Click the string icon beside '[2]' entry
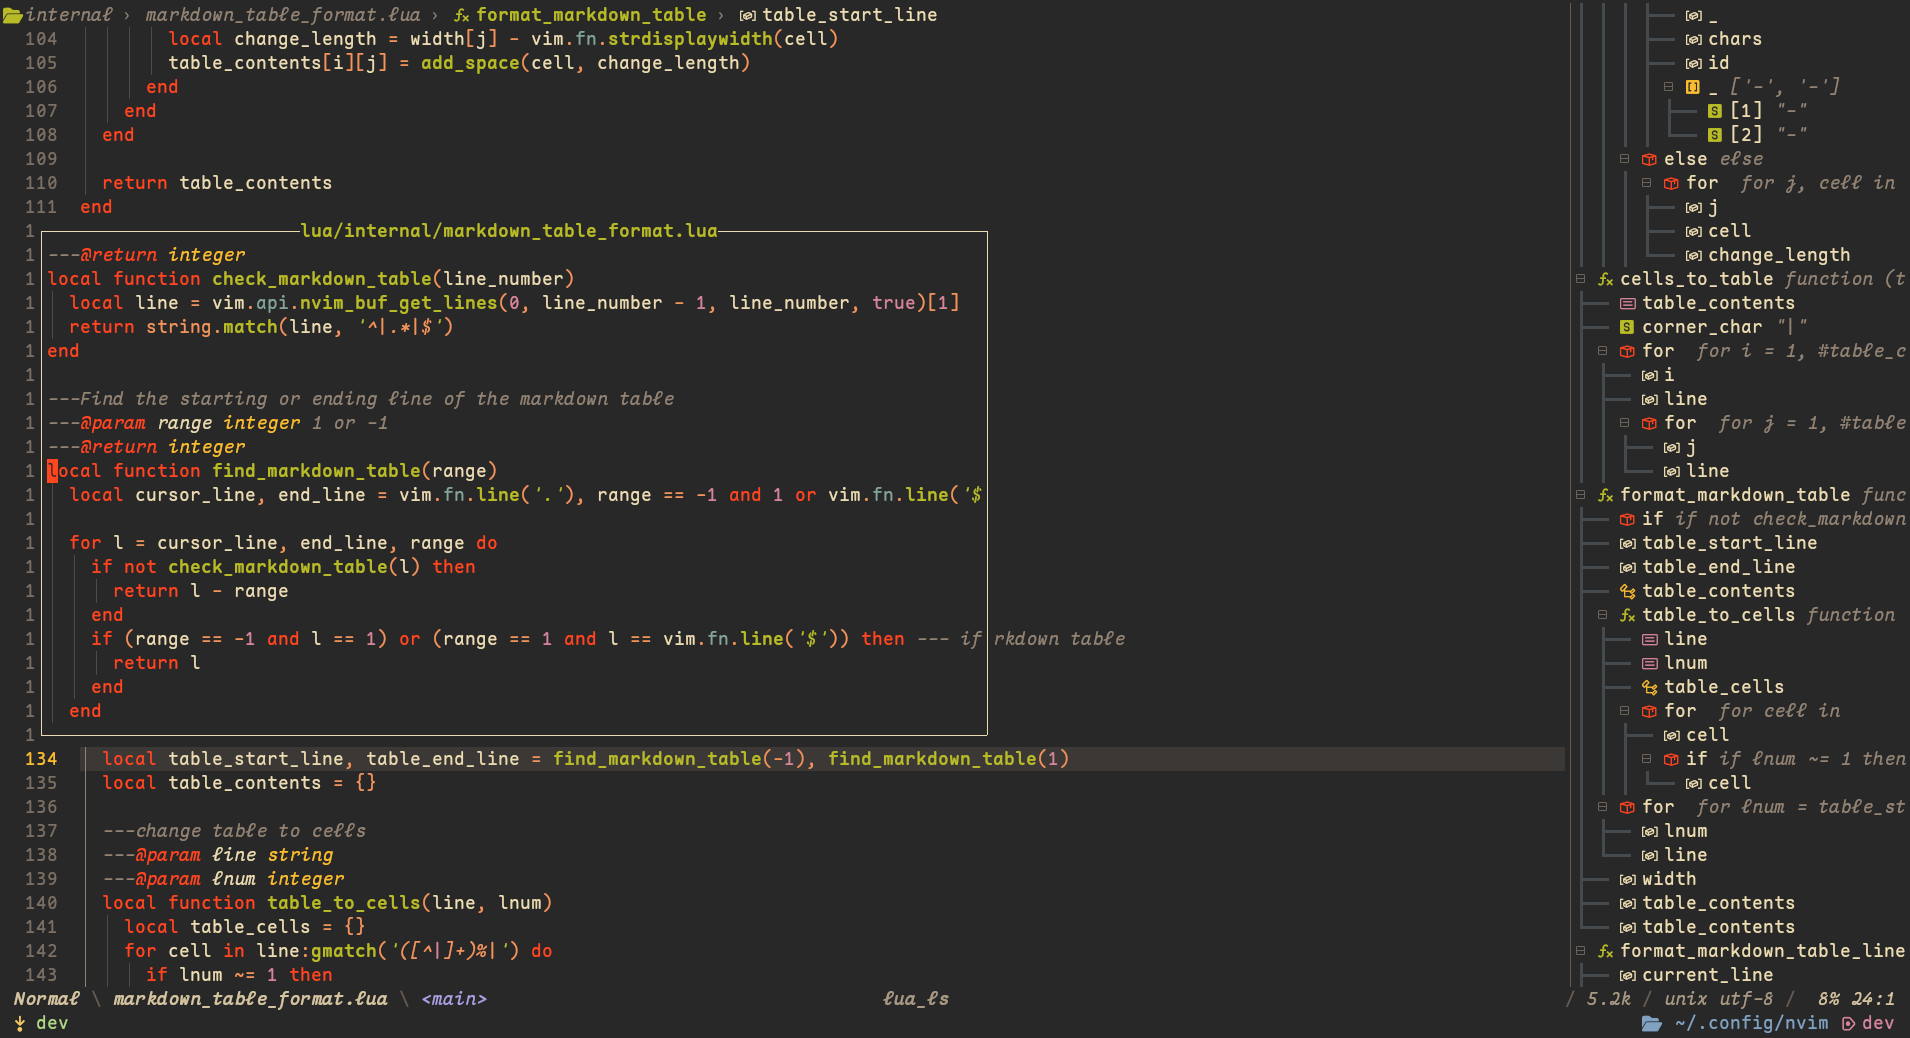This screenshot has width=1910, height=1038. 1715,135
